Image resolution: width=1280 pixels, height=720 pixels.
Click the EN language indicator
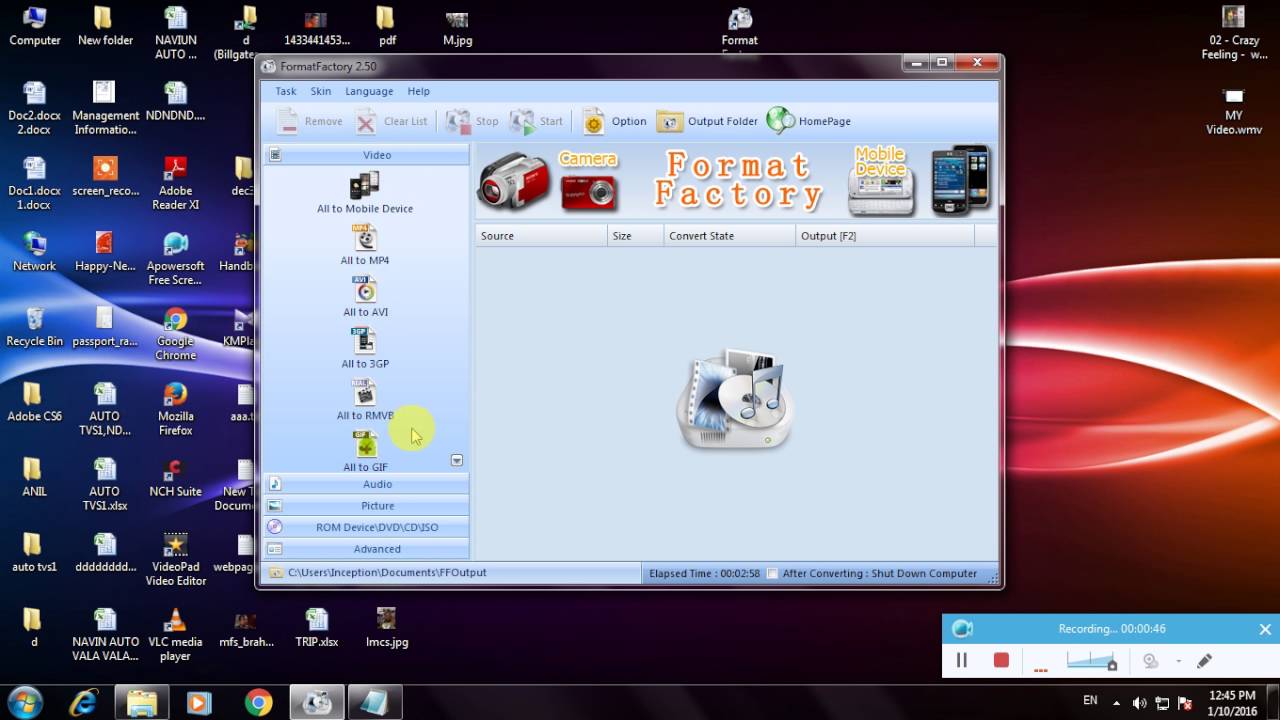[1090, 701]
